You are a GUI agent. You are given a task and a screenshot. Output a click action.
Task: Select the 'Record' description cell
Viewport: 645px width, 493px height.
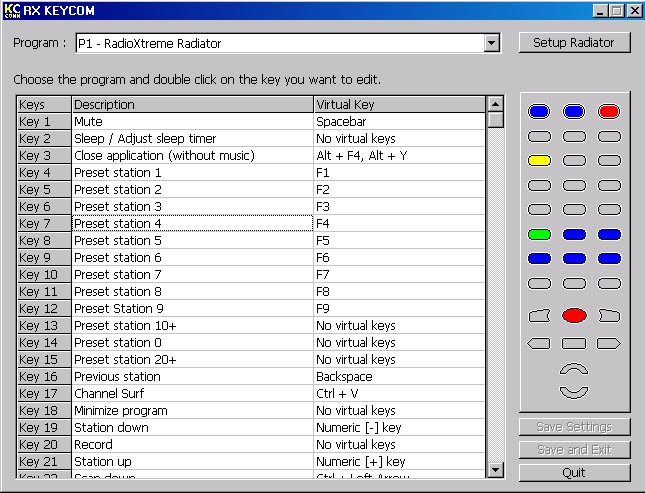tap(193, 444)
